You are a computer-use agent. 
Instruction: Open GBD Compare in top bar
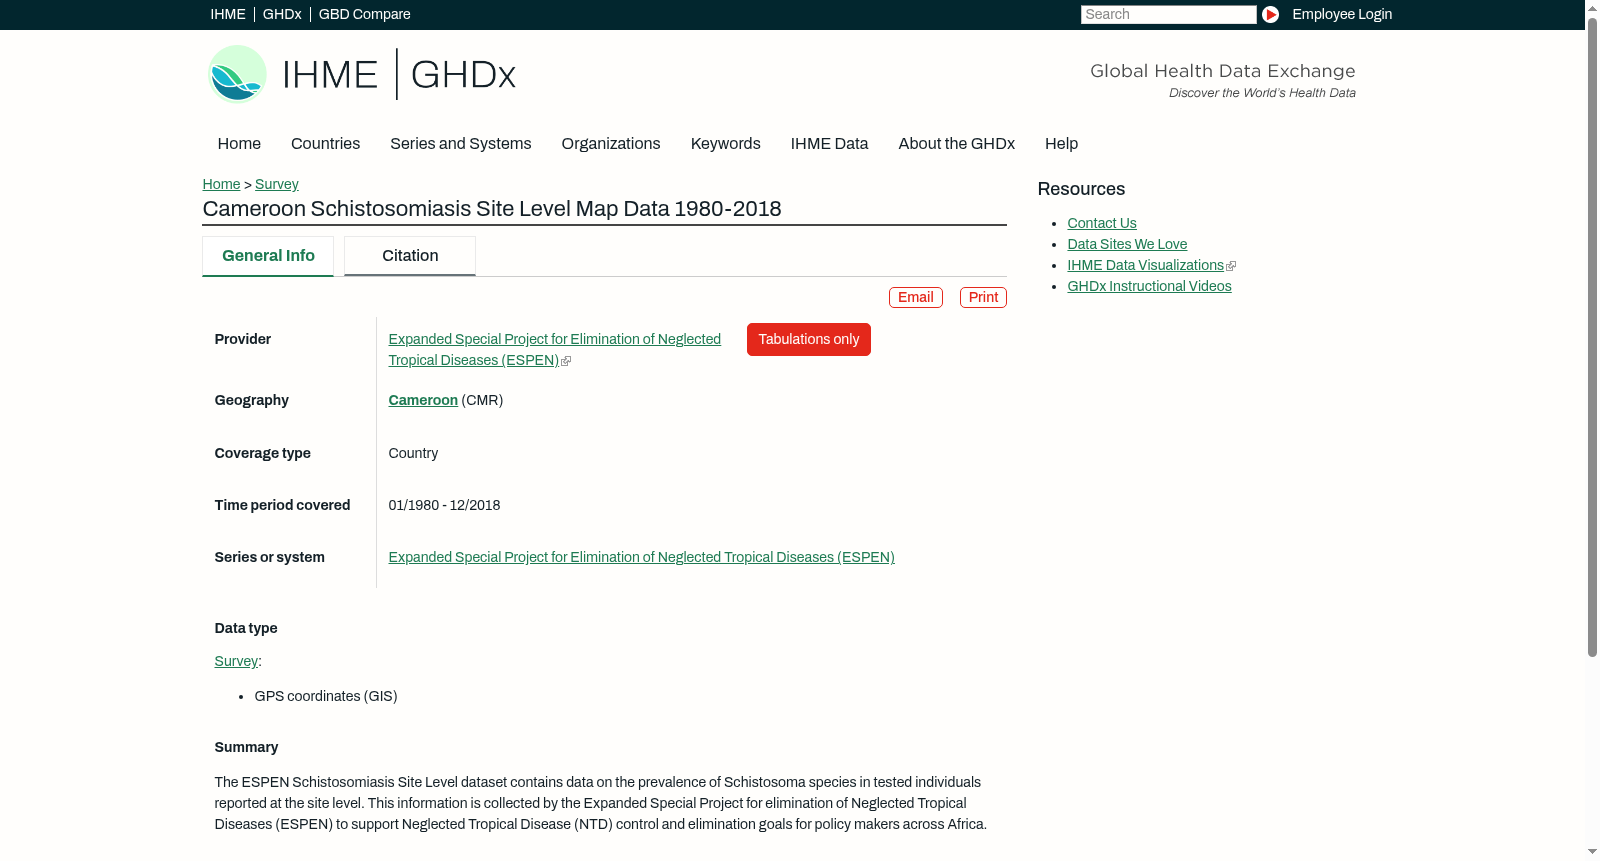(365, 14)
